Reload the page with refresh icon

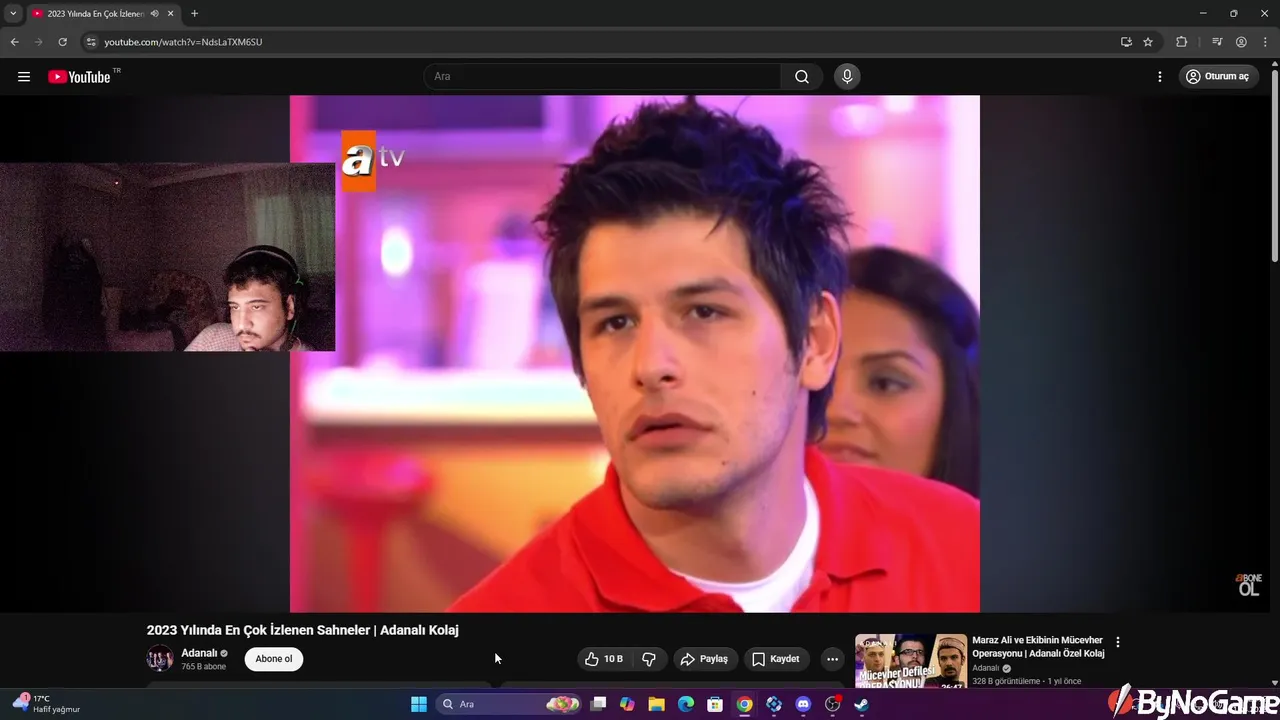click(x=62, y=42)
